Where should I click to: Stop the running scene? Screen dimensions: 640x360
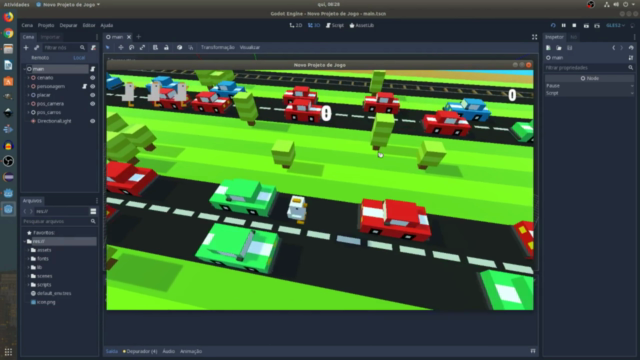574,25
